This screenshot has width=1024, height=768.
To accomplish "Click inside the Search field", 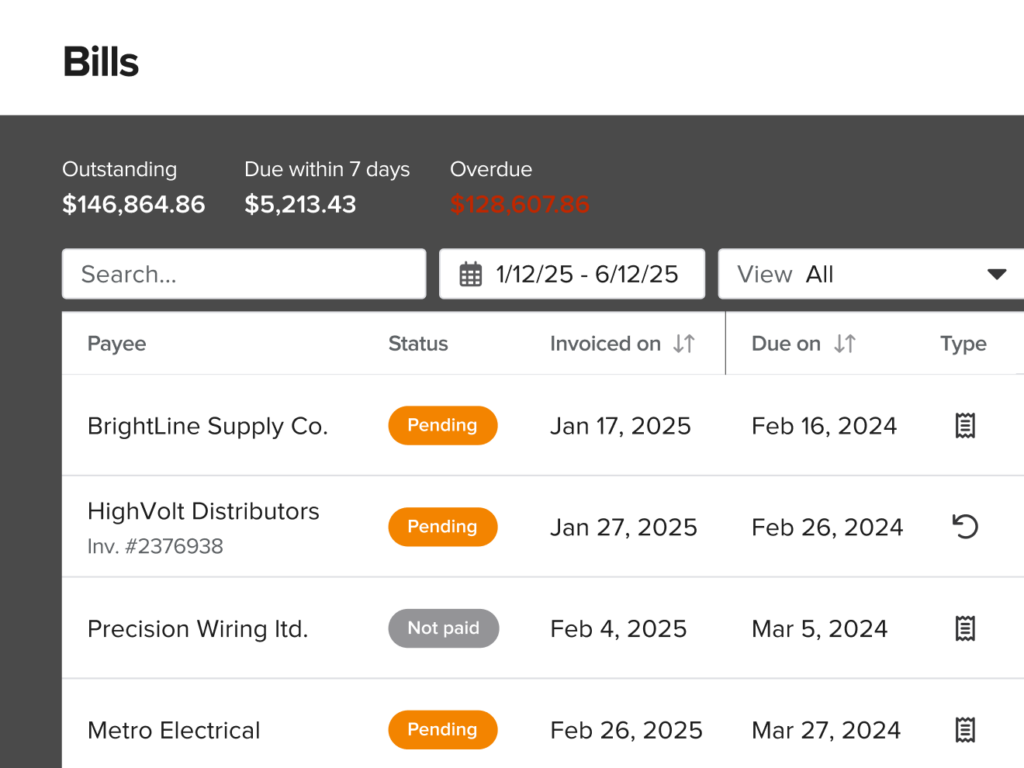I will pyautogui.click(x=244, y=273).
